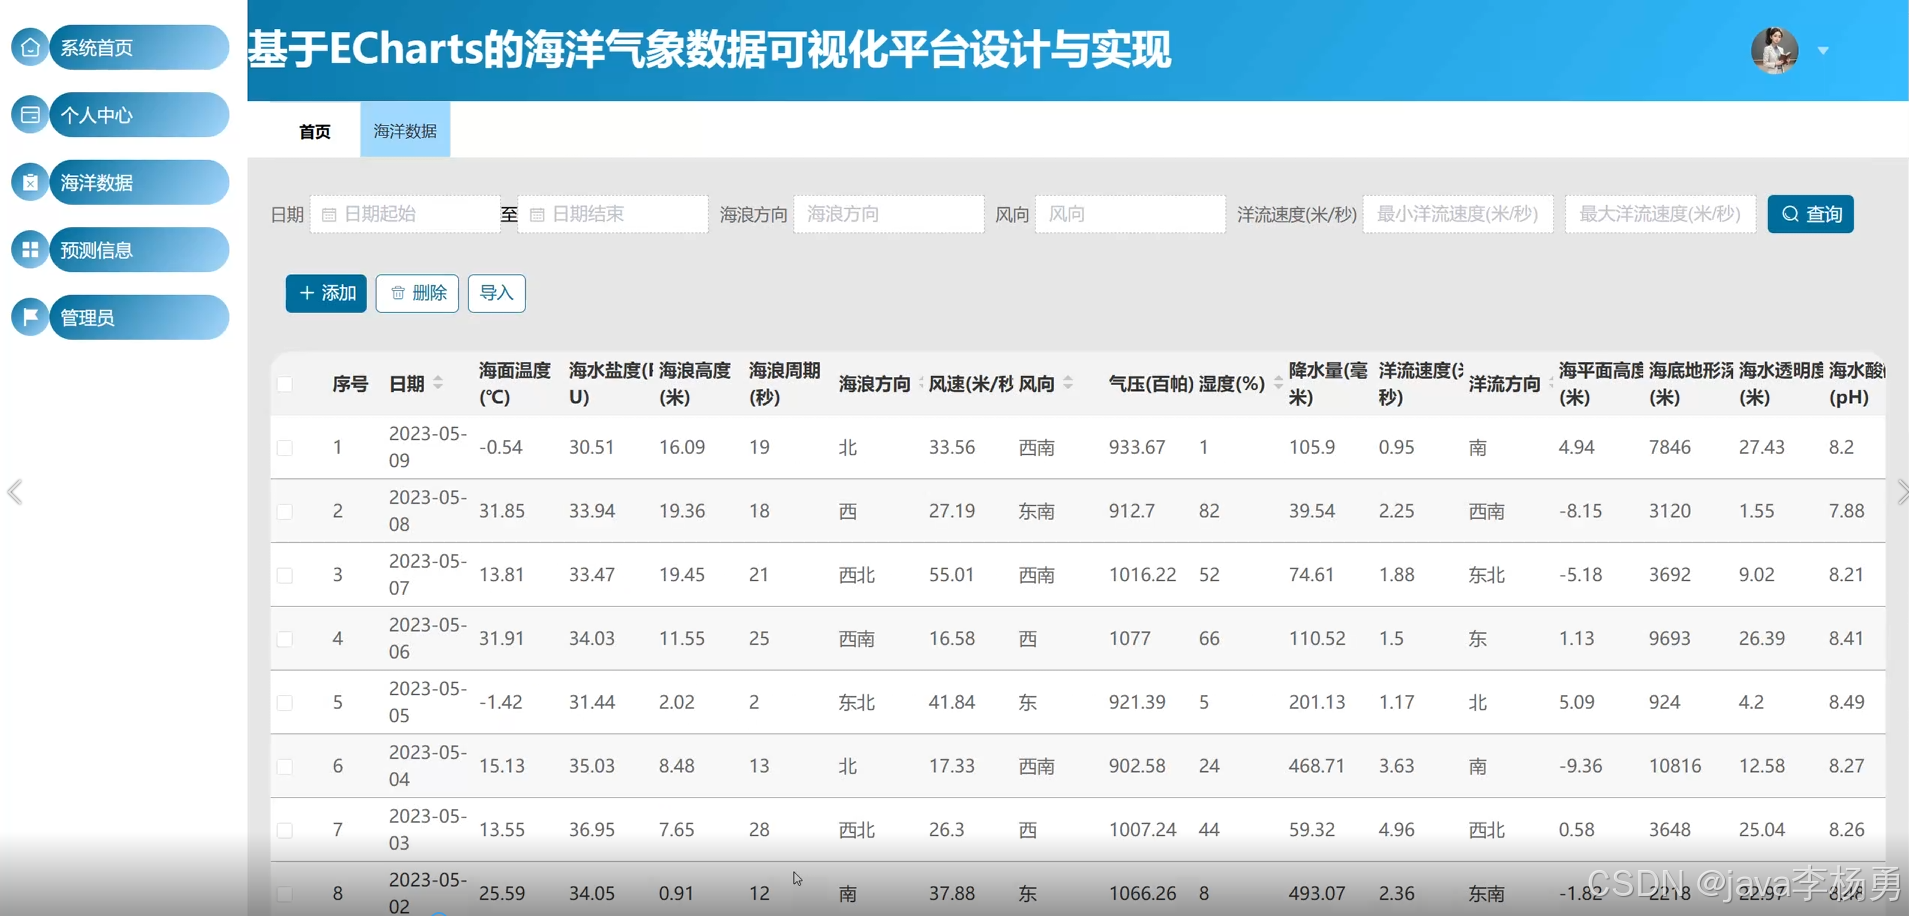Focus the 最小洋流速度(米/秒) field

coord(1458,214)
